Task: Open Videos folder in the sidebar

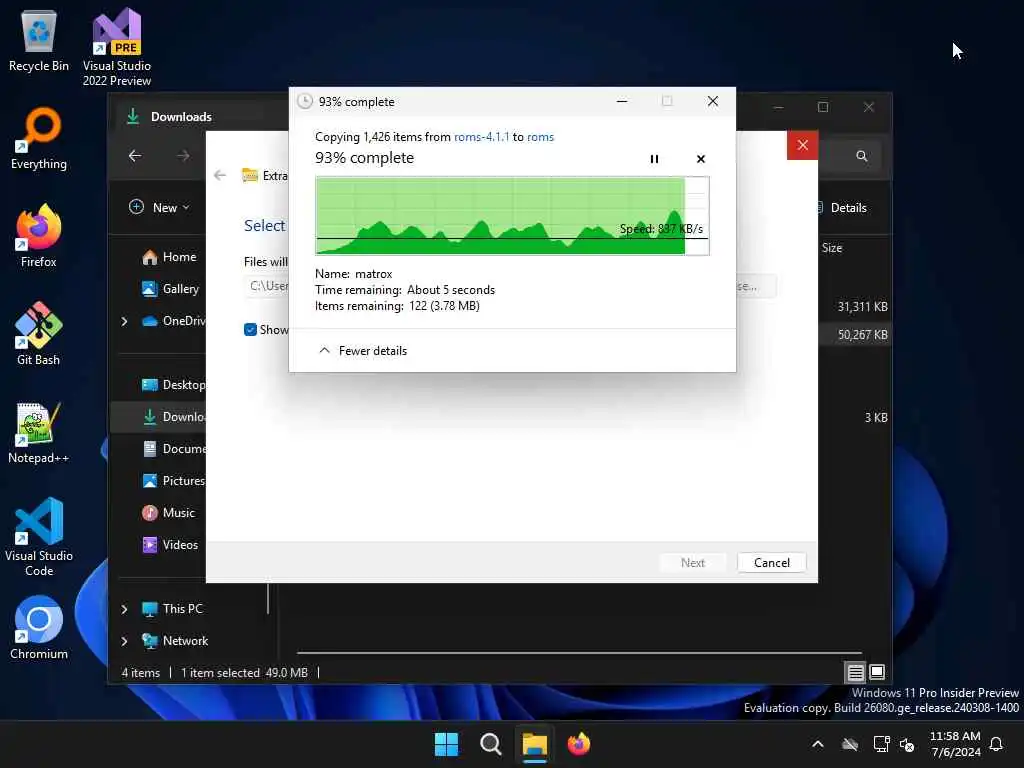Action: (170, 545)
